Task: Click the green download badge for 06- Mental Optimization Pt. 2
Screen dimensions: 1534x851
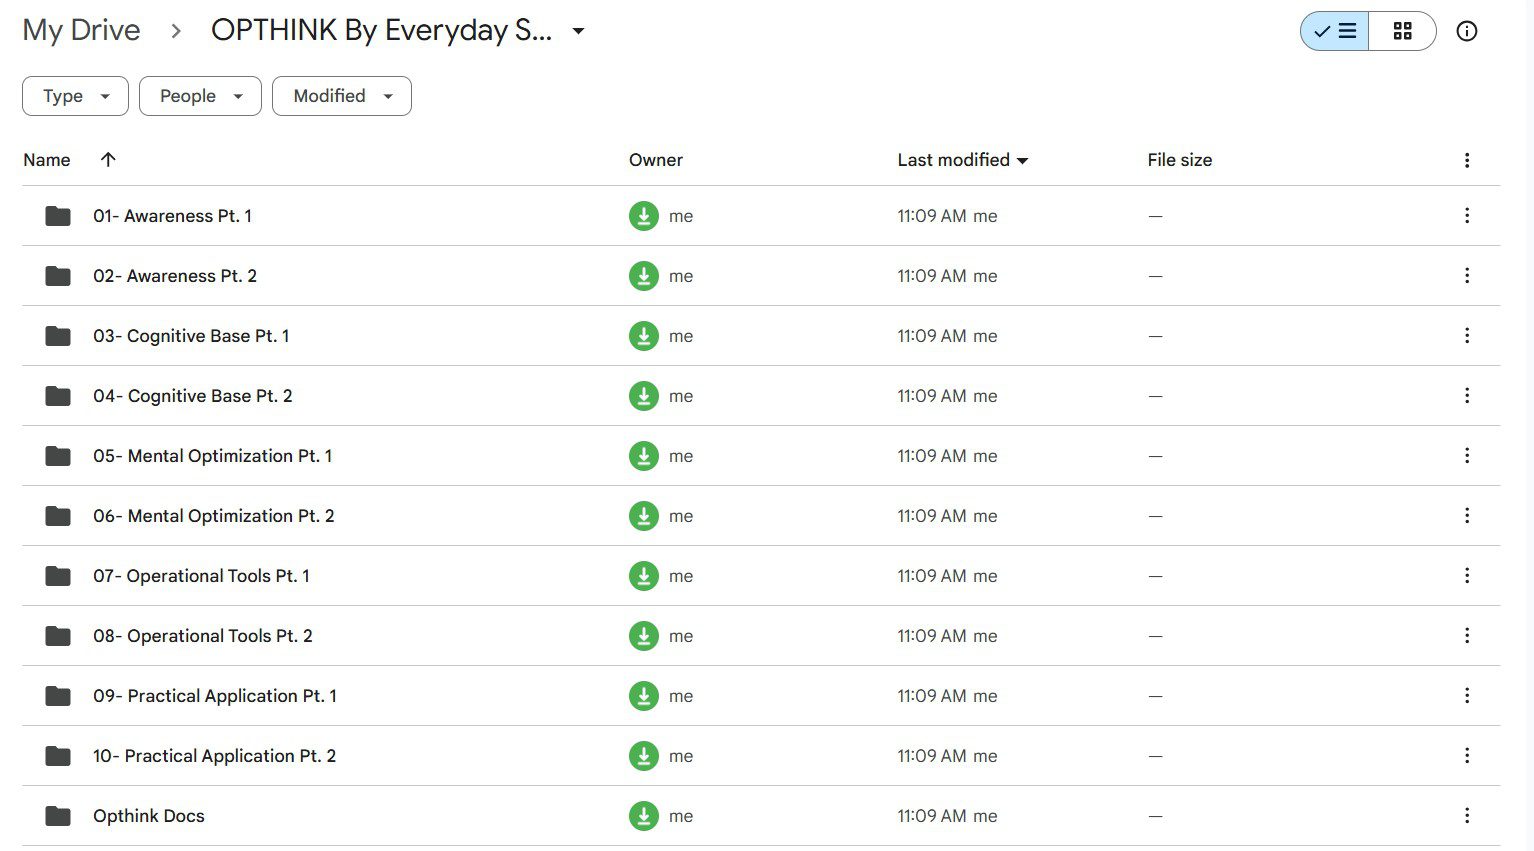Action: point(644,516)
